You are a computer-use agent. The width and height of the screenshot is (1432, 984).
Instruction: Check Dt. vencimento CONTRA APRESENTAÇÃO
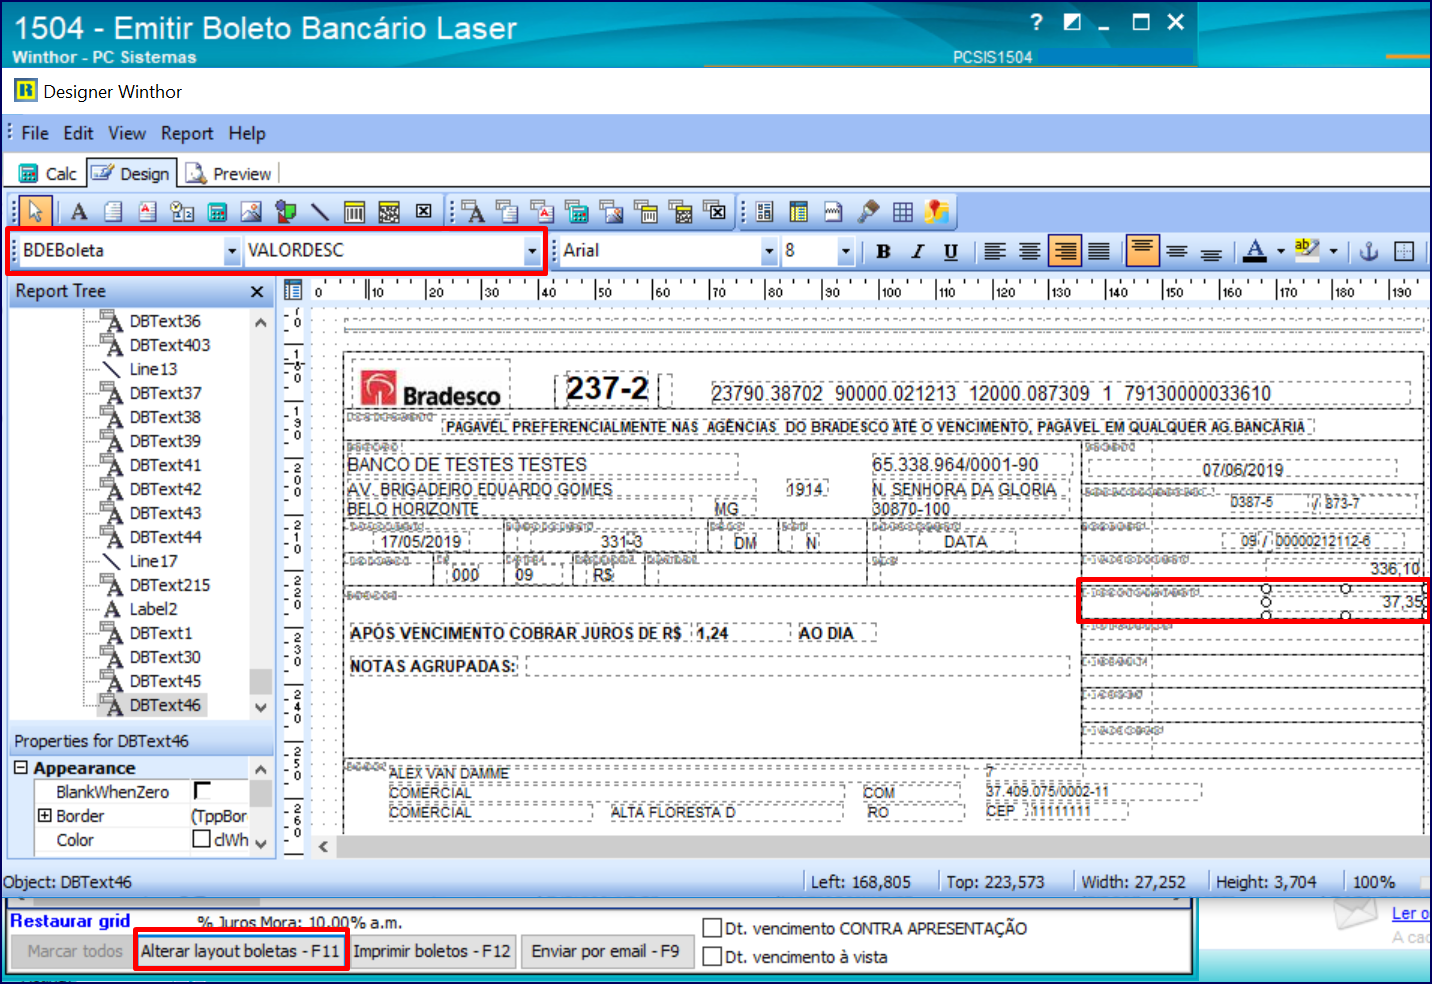pyautogui.click(x=712, y=928)
